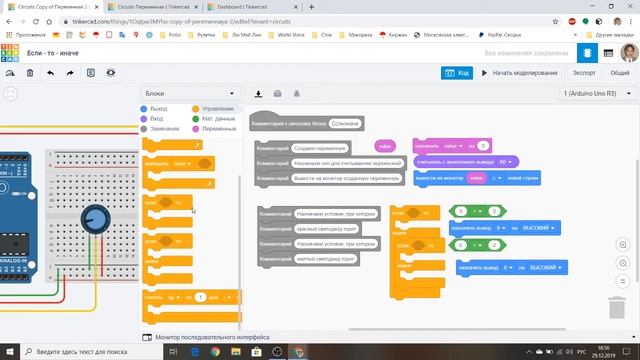Screen dimensions: 640x360
Task: Redo the last action
Action: [x=70, y=73]
